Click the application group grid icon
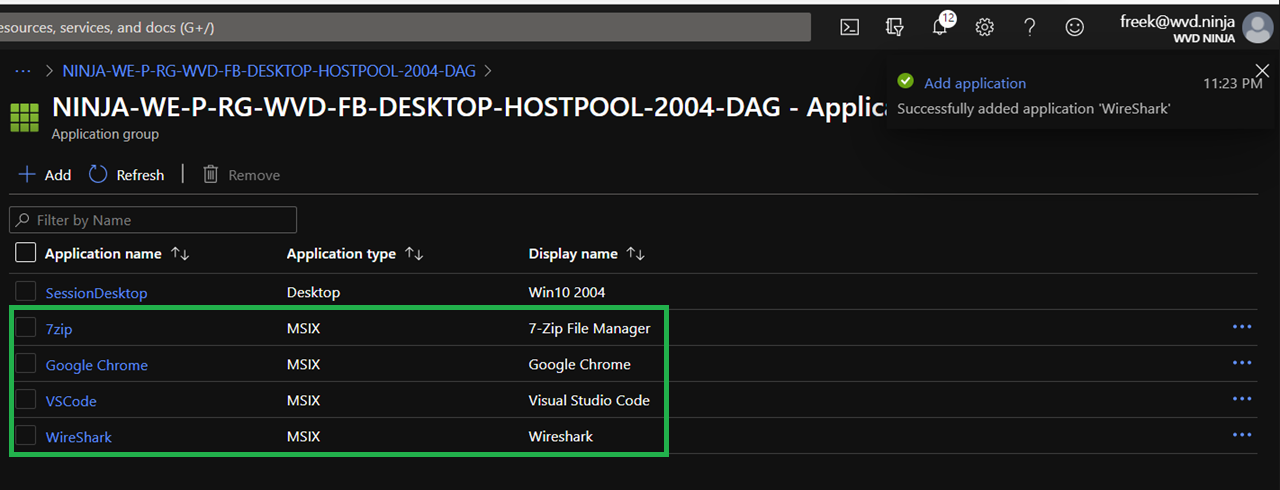Image resolution: width=1280 pixels, height=490 pixels. (x=24, y=116)
